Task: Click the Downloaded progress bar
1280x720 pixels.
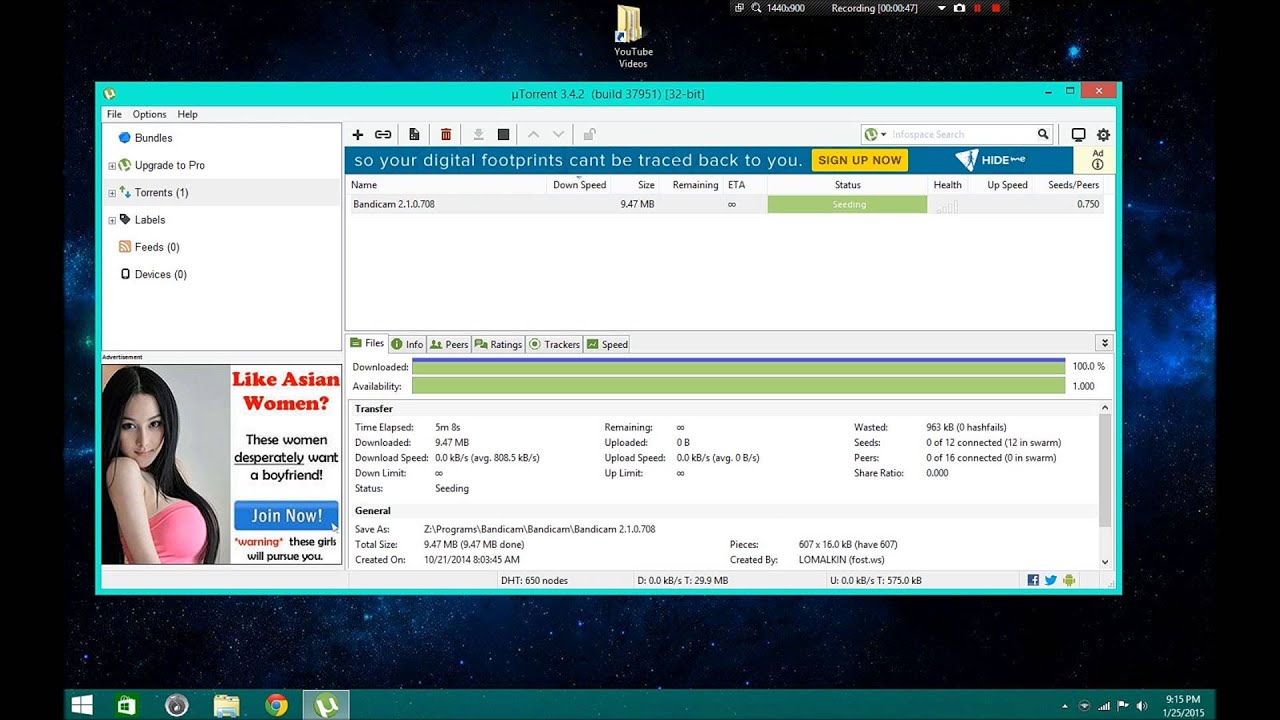Action: (738, 367)
